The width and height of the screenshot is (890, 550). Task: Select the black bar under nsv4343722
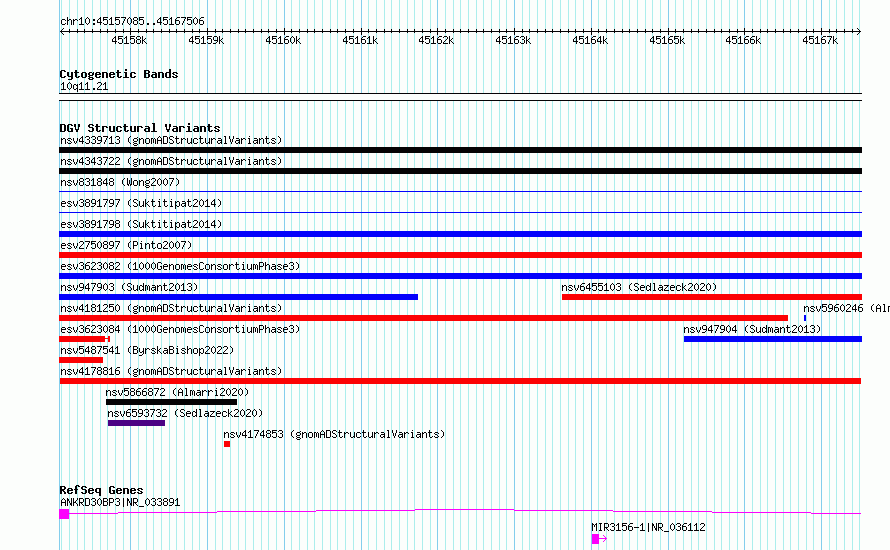tap(460, 171)
